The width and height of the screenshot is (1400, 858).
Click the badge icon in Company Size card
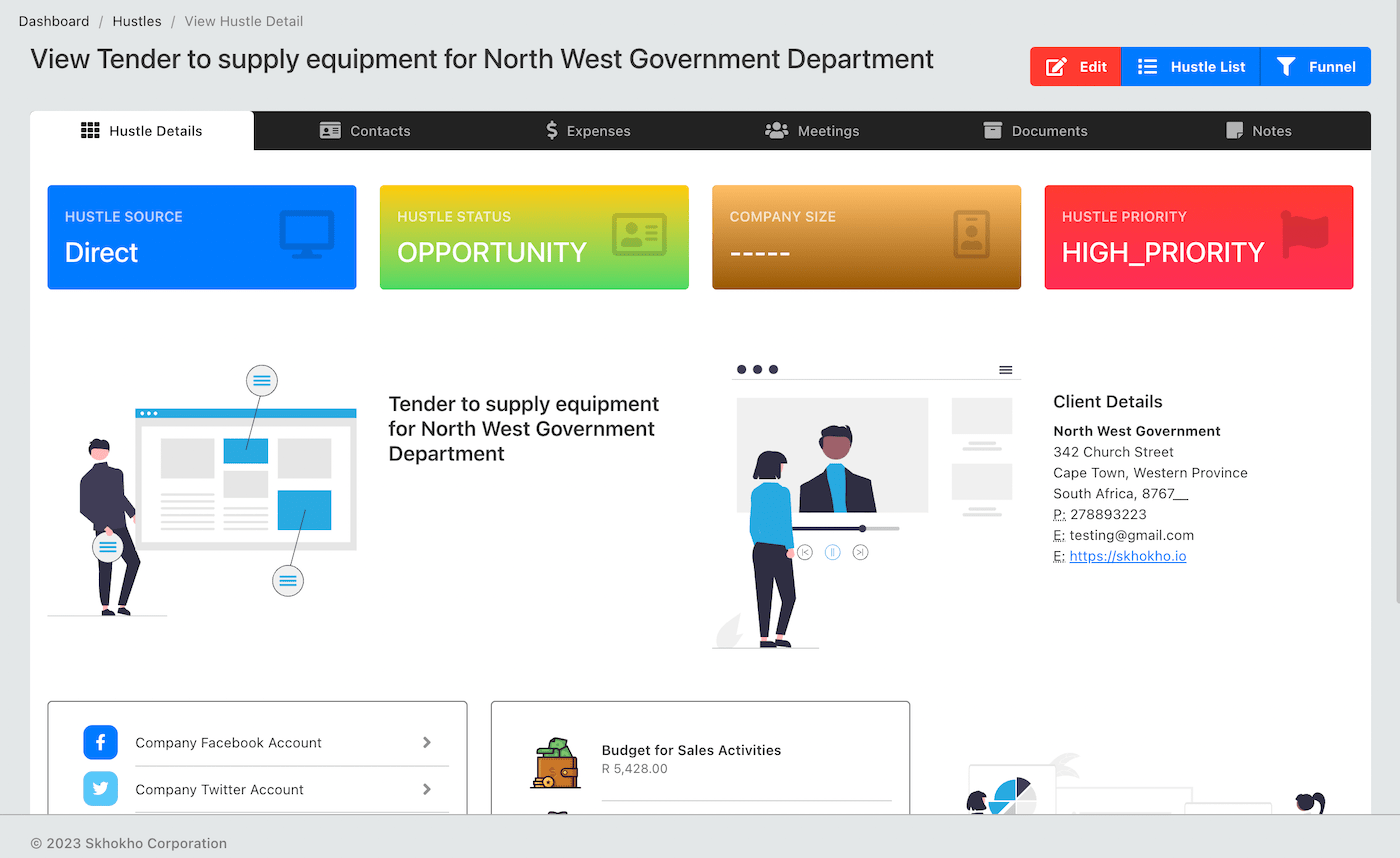(971, 234)
